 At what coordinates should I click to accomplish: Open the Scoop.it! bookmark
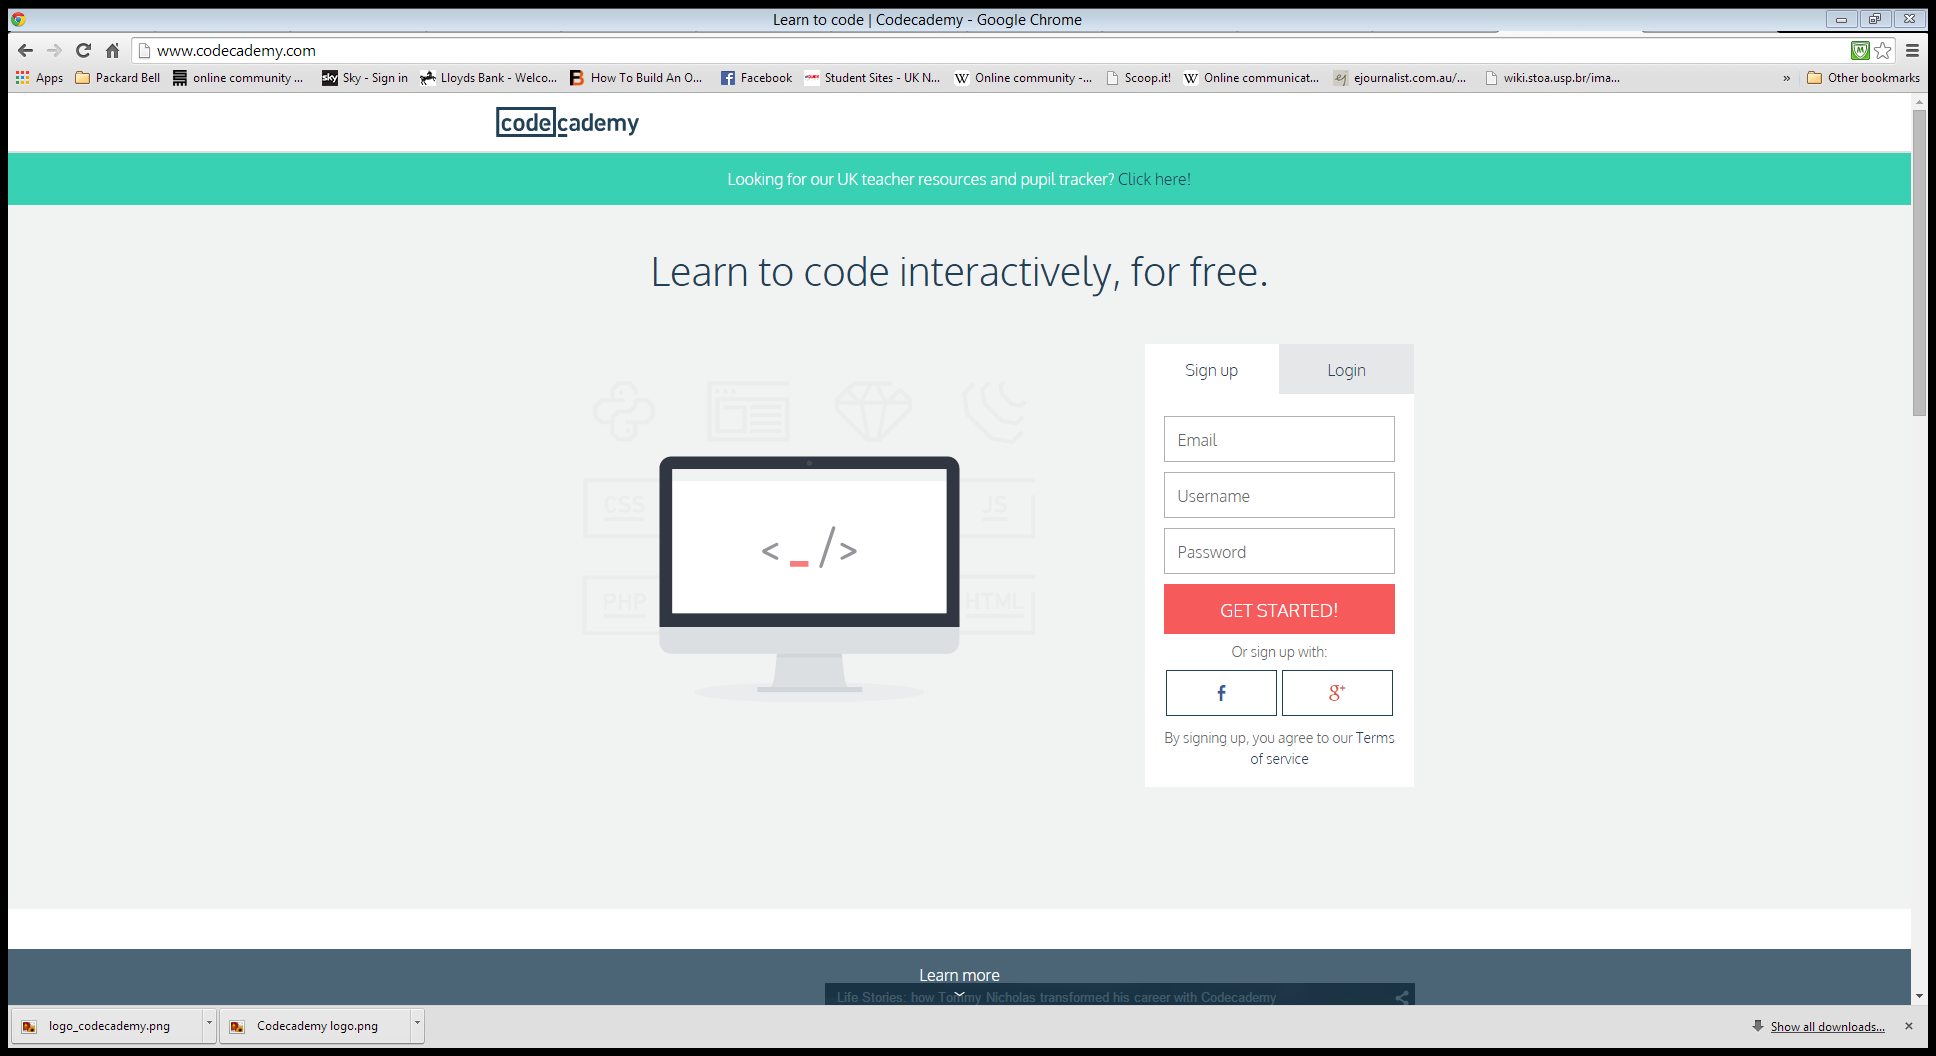[x=1138, y=78]
